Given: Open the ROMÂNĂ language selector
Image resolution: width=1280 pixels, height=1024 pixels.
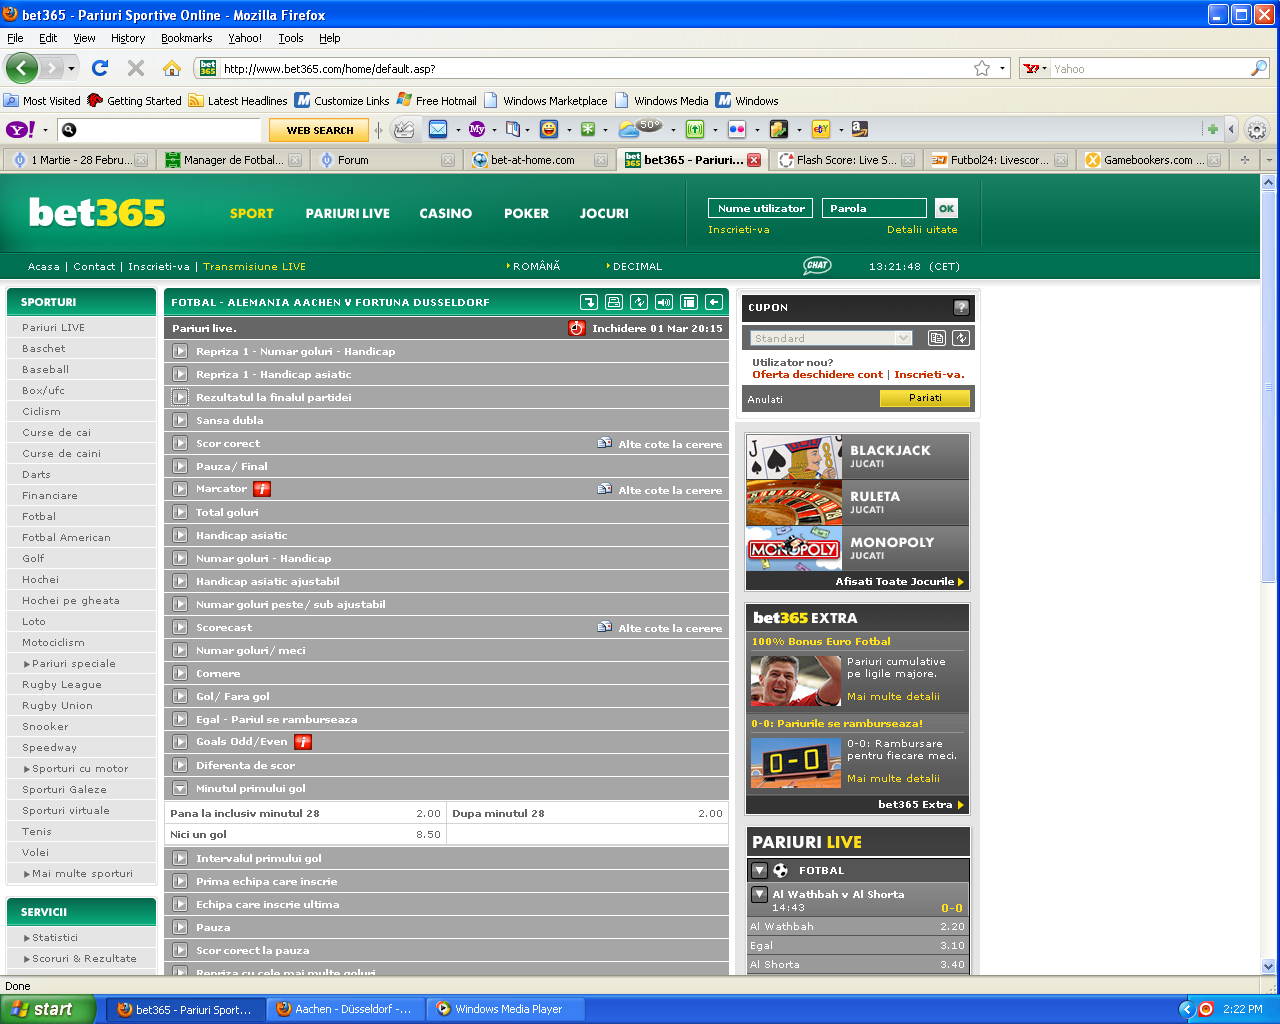Looking at the screenshot, I should coord(534,266).
